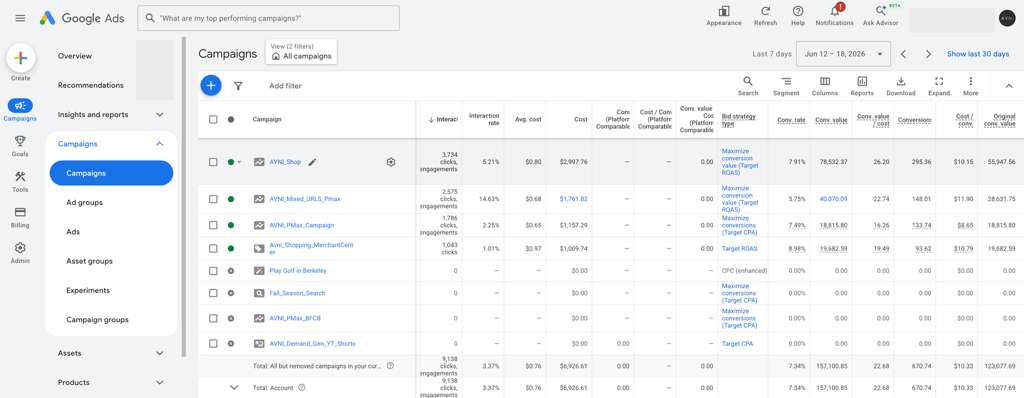This screenshot has height=398, width=1024.
Task: Open the account avatar menu
Action: click(x=1007, y=18)
